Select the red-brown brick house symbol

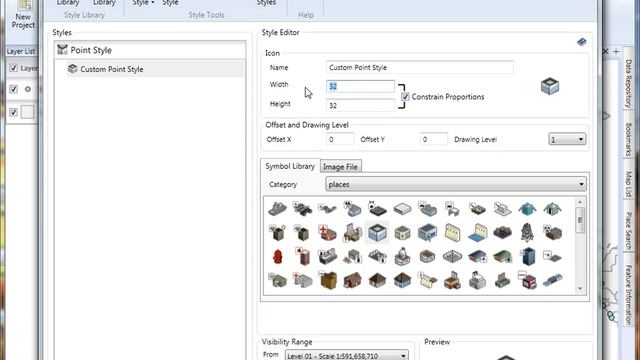[352, 280]
